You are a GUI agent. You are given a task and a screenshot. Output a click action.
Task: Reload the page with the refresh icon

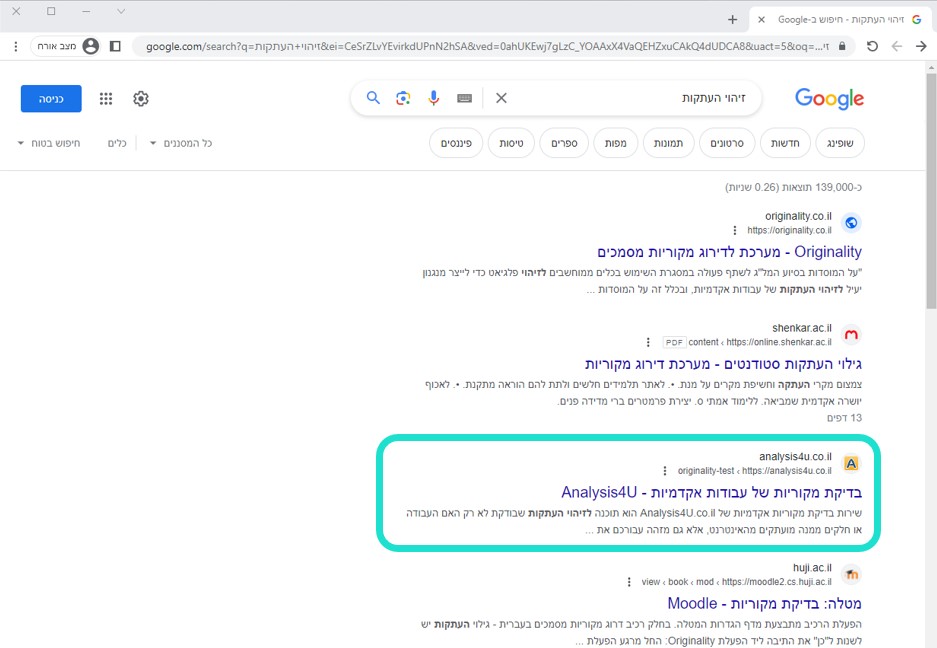click(872, 46)
